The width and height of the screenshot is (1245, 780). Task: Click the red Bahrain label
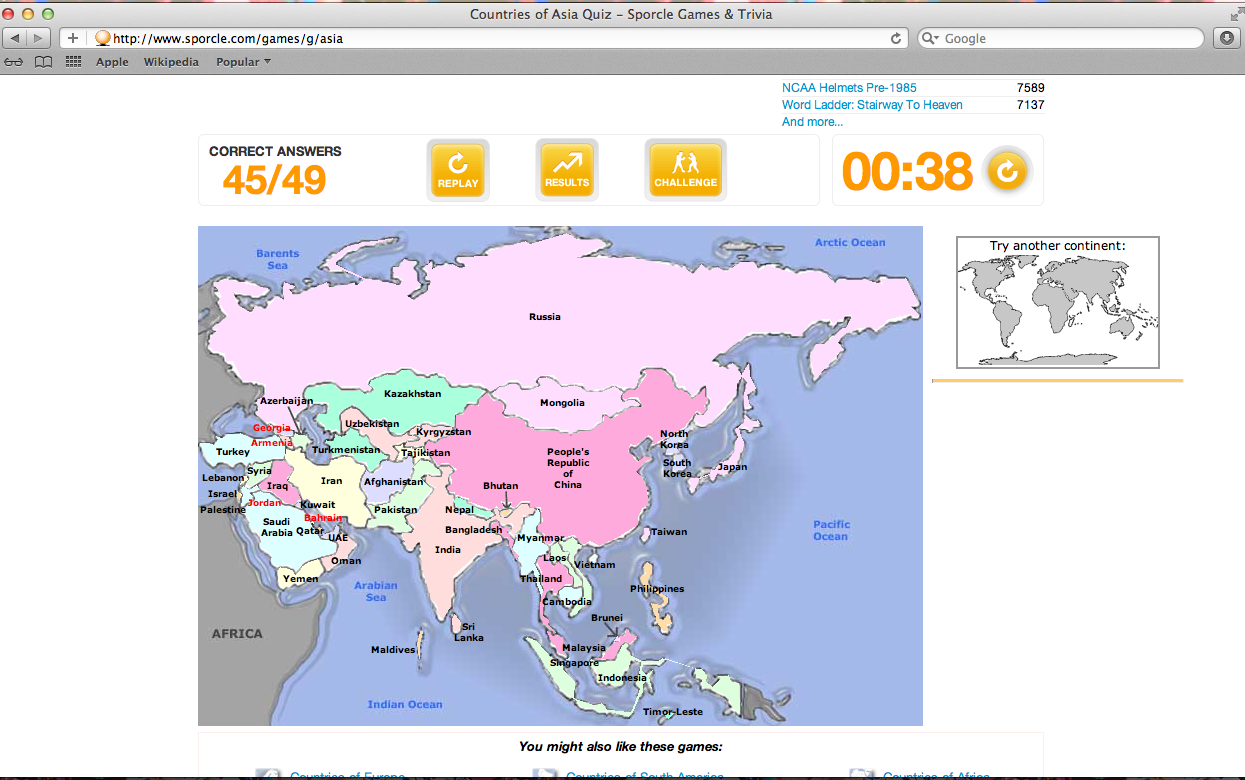point(324,518)
